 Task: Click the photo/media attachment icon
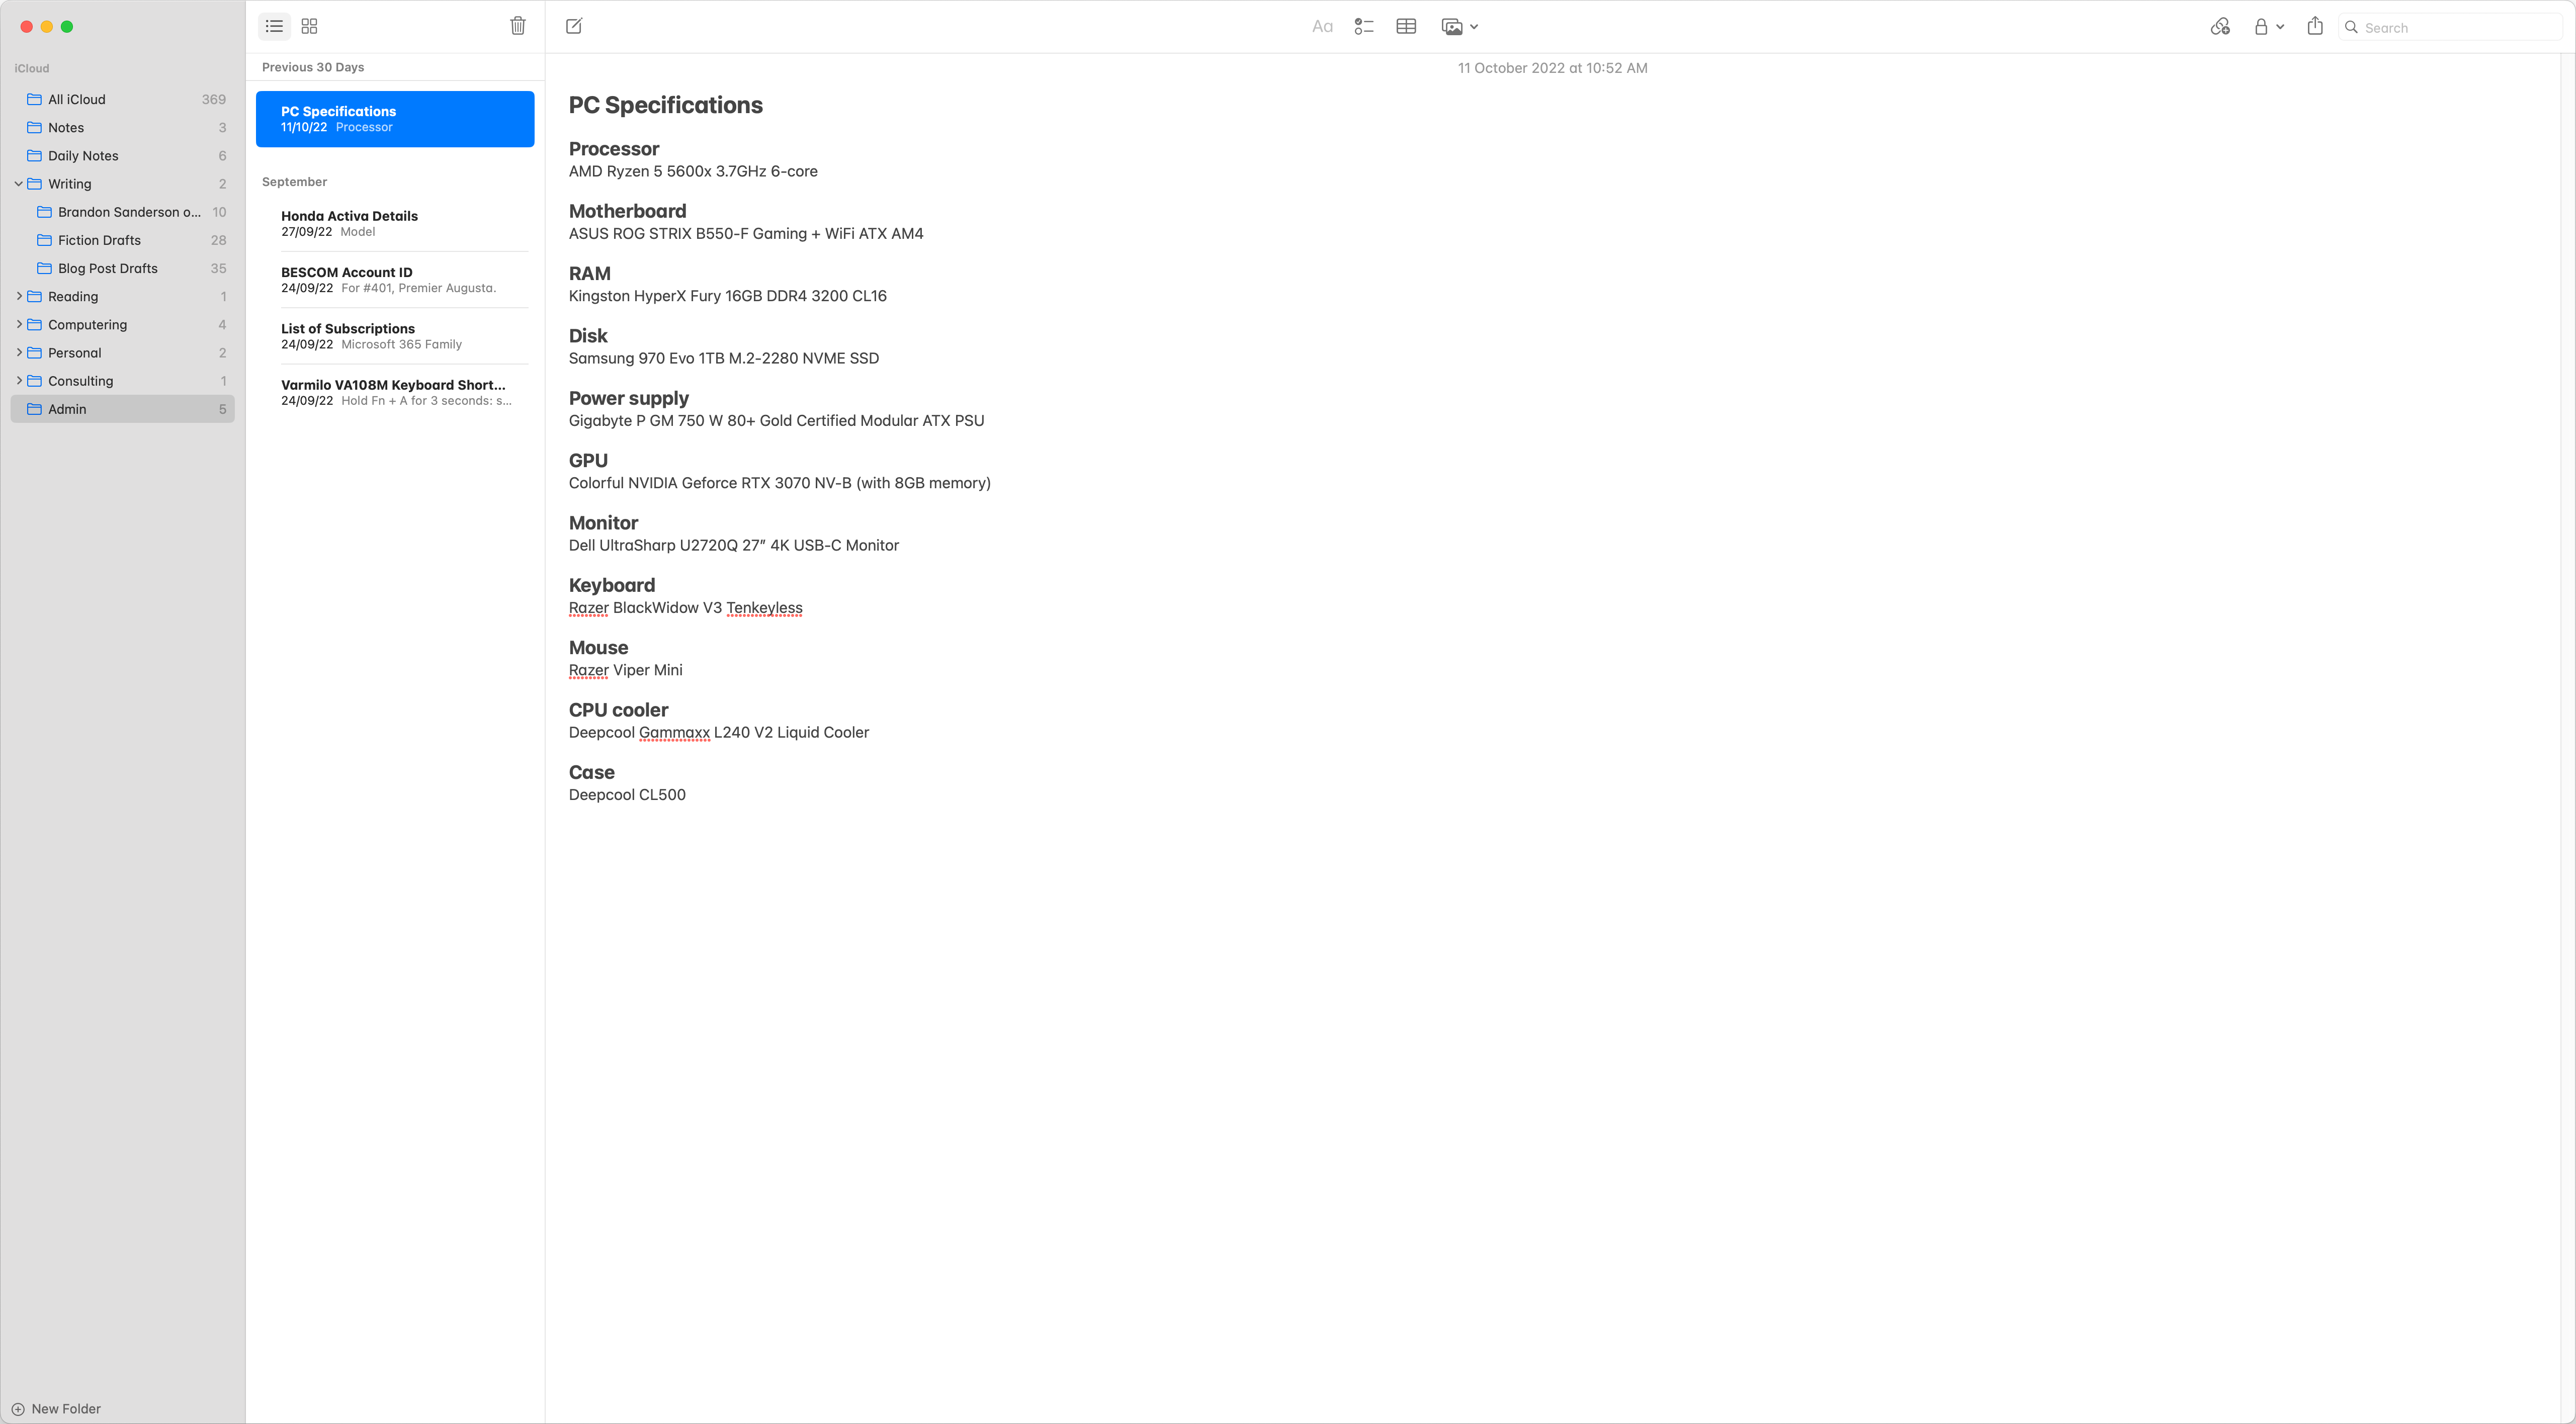click(1455, 26)
